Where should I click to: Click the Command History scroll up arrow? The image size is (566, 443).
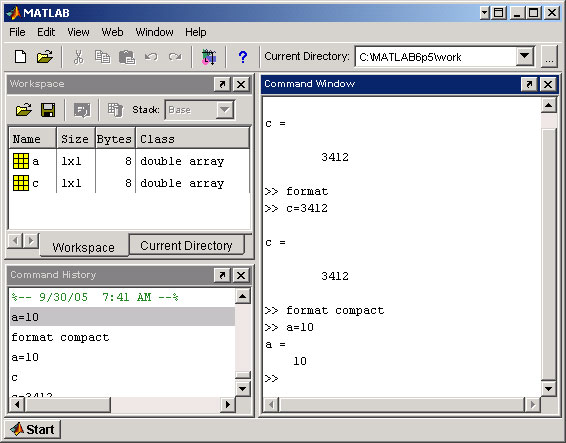click(x=243, y=296)
